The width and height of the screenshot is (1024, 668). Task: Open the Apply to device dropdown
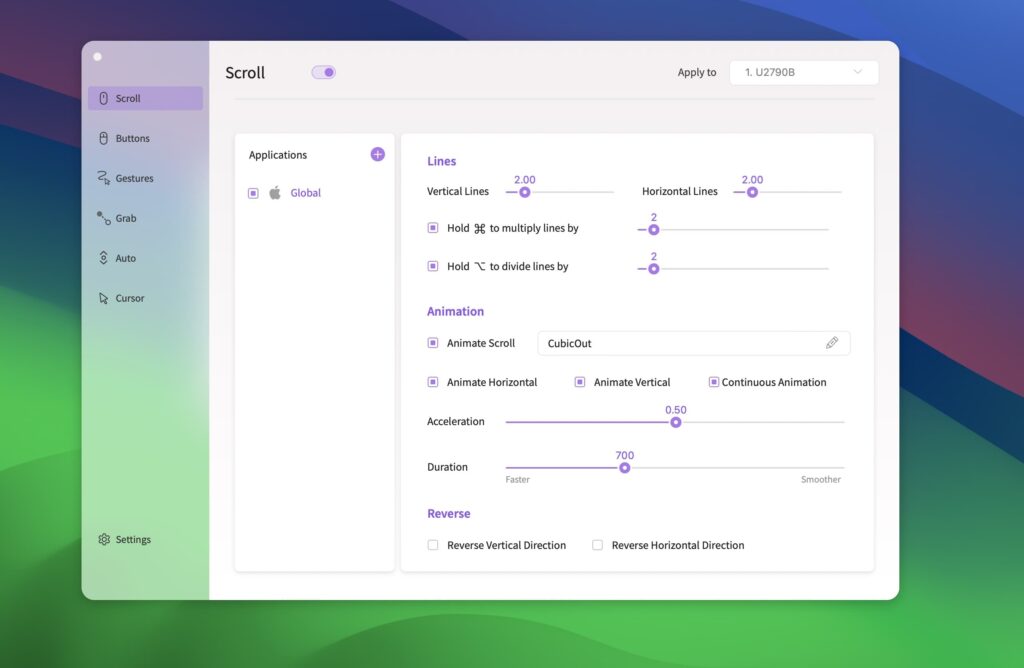[x=803, y=72]
